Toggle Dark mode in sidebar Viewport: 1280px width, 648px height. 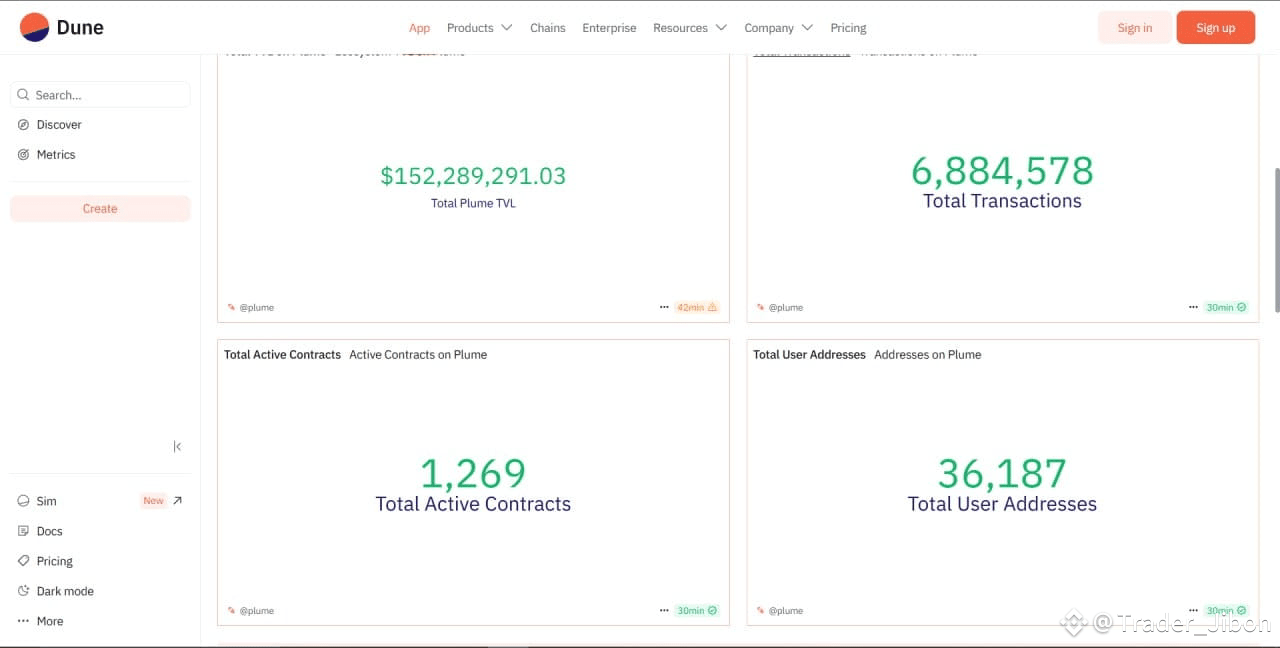[65, 591]
